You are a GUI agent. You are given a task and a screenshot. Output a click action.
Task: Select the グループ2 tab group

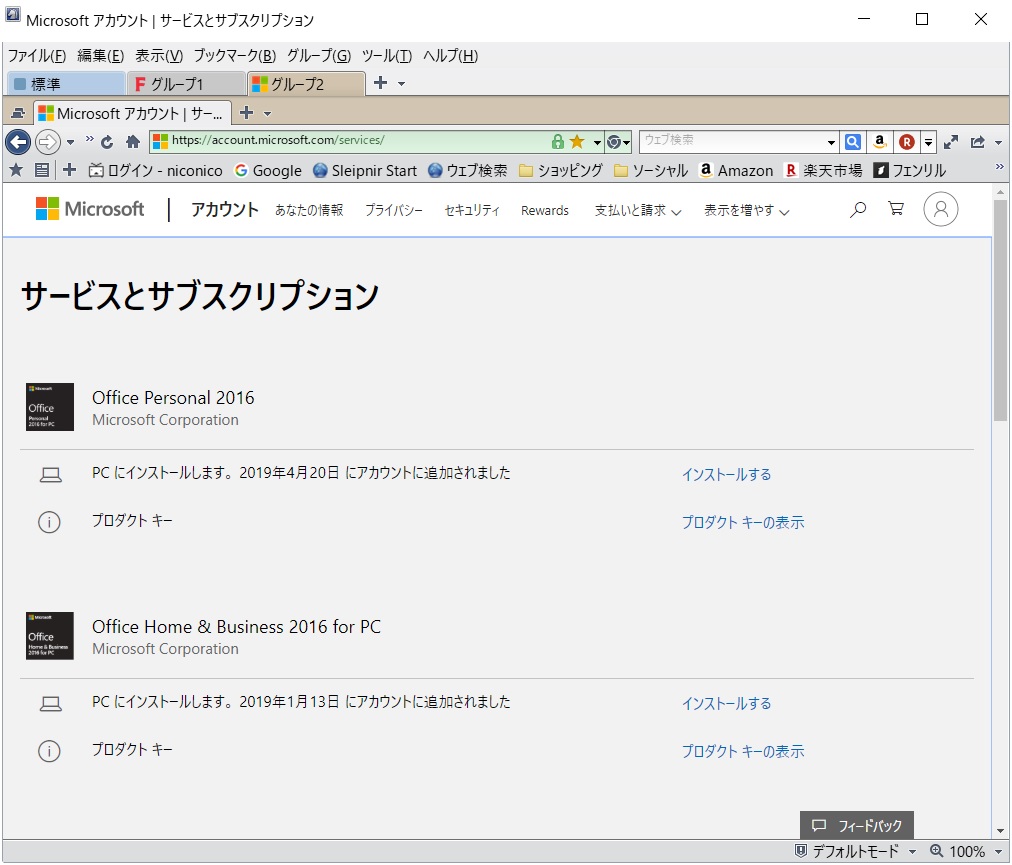point(306,84)
